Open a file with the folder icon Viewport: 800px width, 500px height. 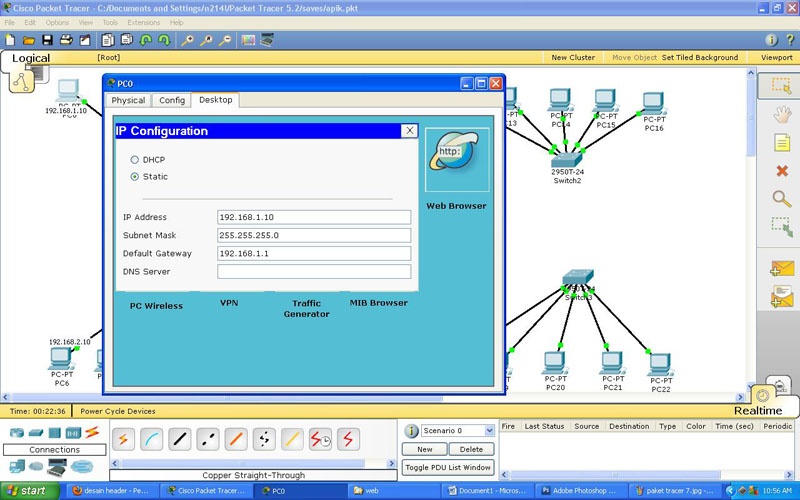click(29, 40)
